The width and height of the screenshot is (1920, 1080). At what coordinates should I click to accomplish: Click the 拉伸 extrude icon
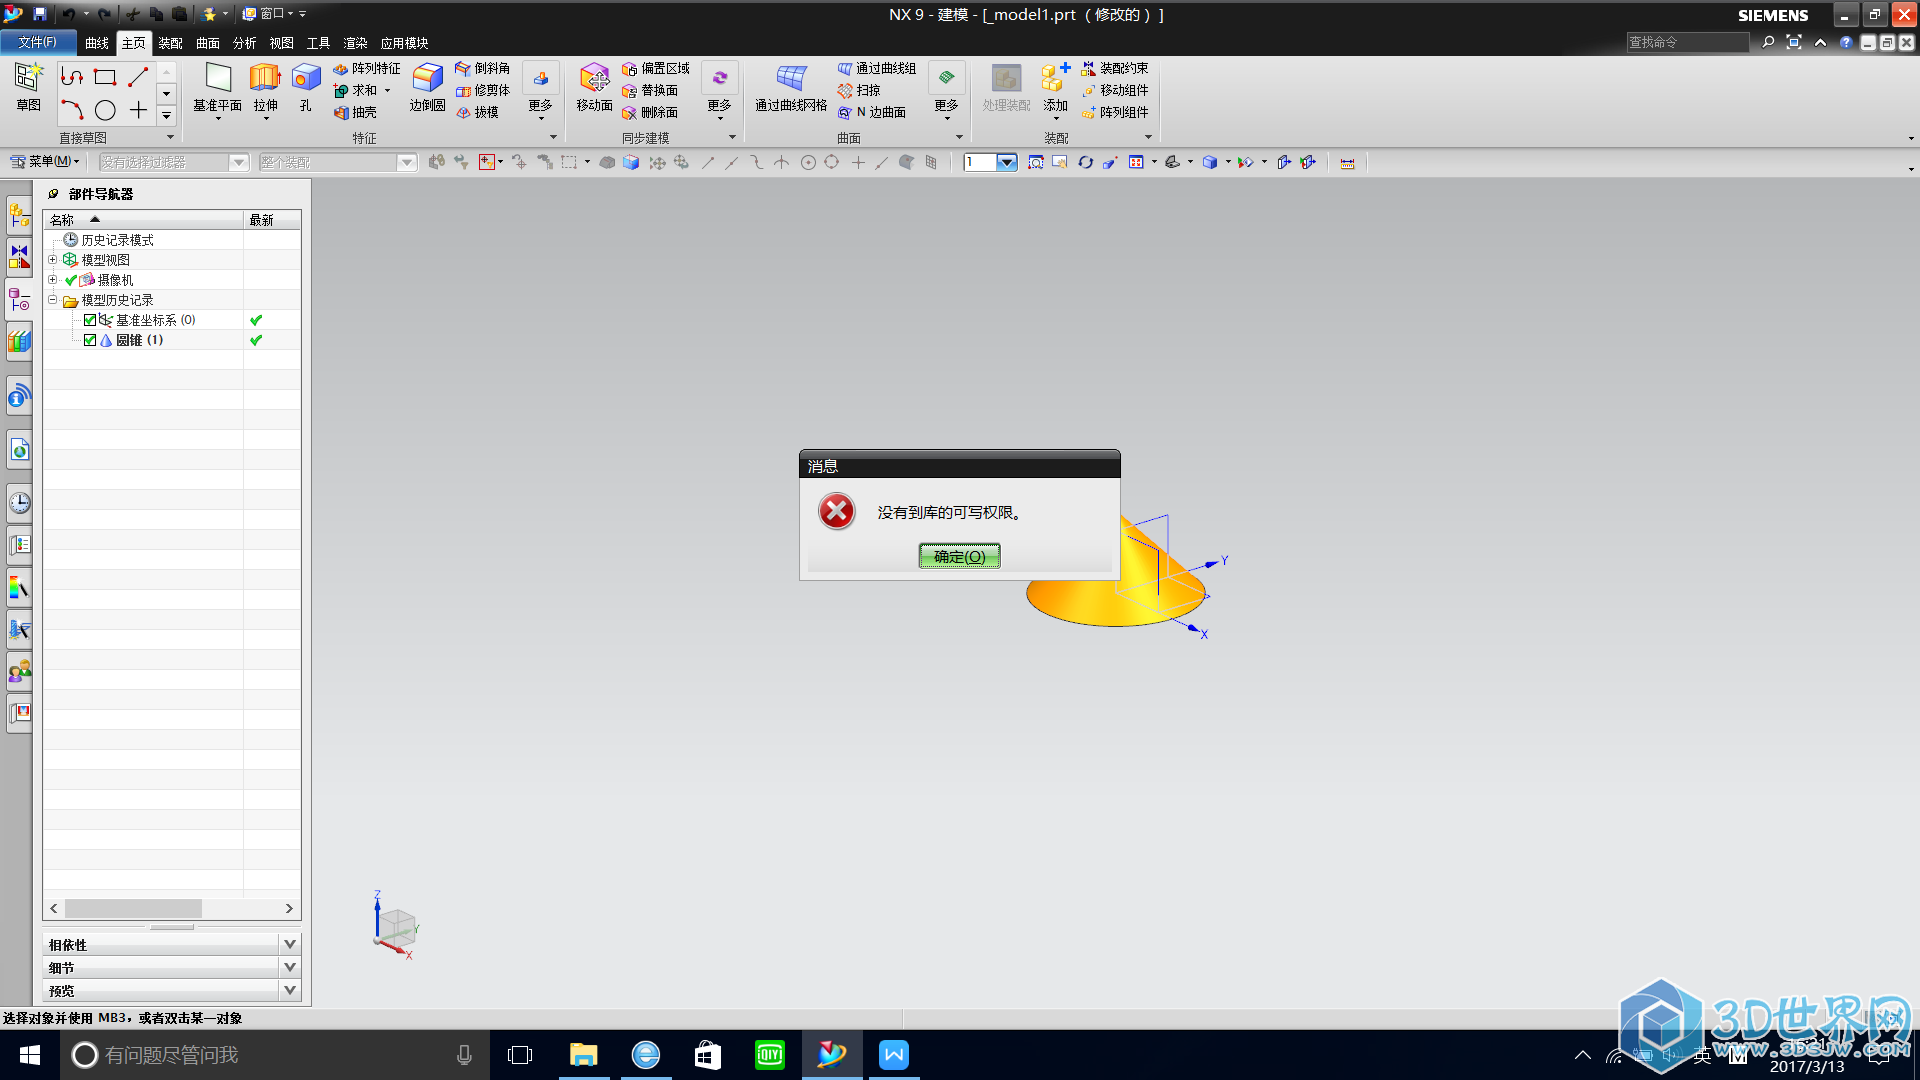tap(265, 88)
